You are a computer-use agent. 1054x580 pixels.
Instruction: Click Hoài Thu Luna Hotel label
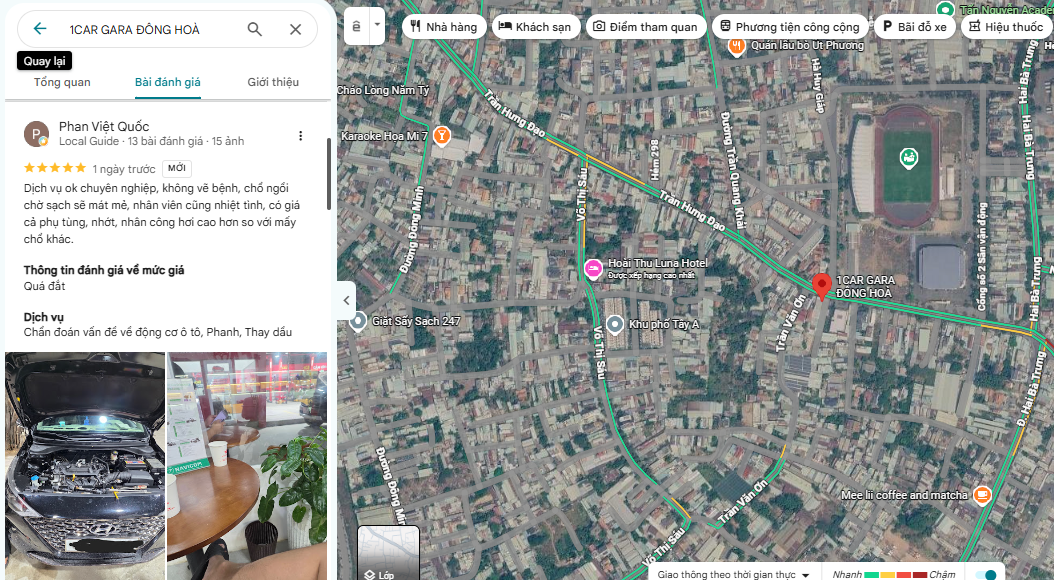coord(657,263)
